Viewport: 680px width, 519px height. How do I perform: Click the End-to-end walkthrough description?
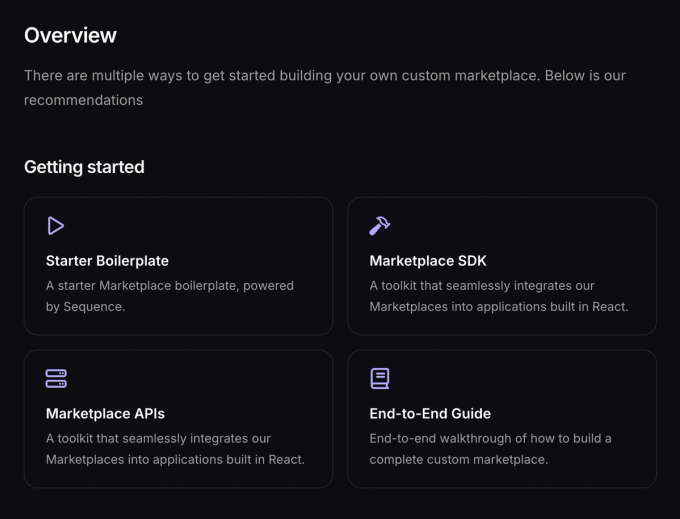click(490, 449)
